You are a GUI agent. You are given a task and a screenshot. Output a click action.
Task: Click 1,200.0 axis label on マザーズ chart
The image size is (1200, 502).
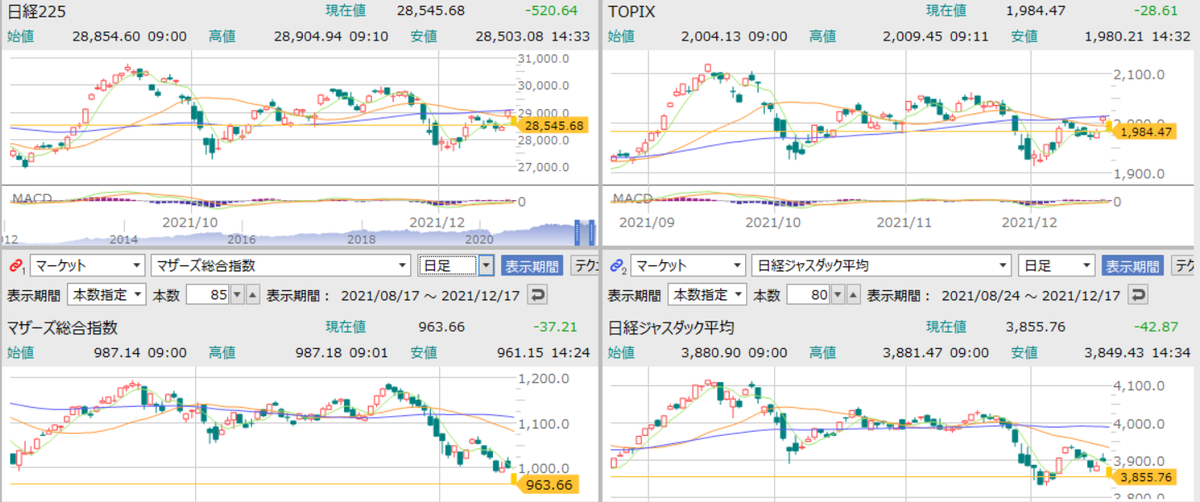click(544, 378)
